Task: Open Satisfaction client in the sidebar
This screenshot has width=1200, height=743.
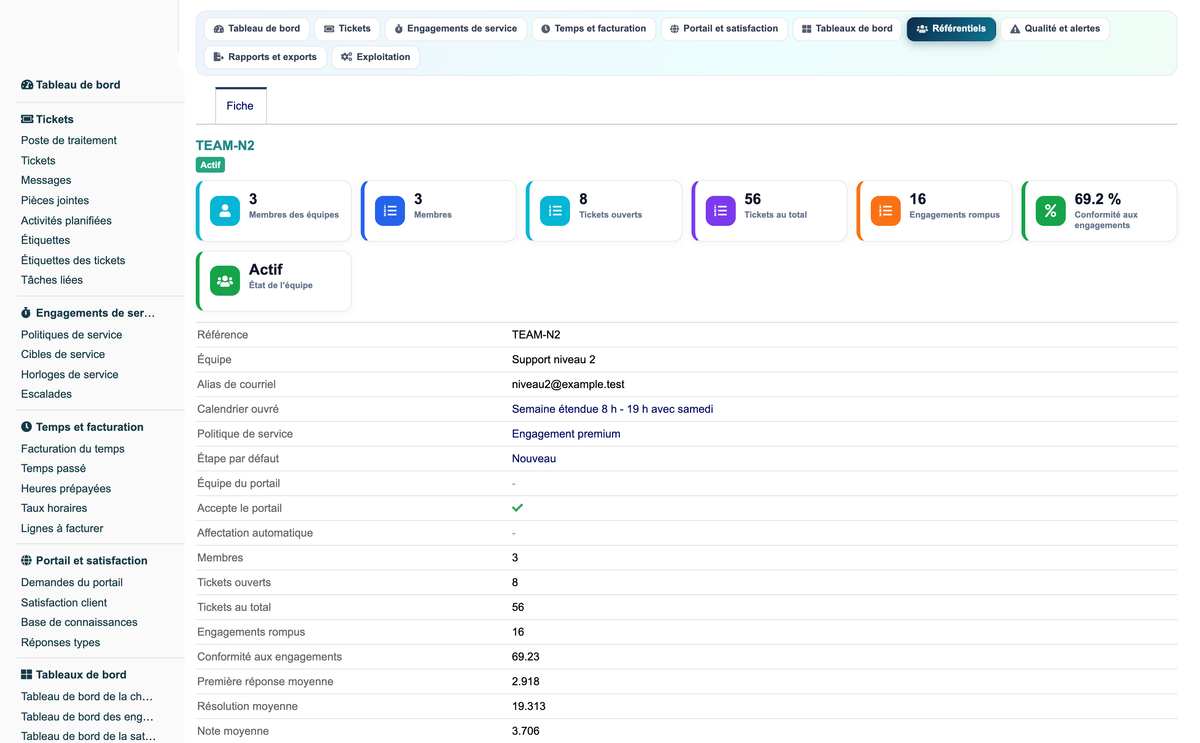Action: click(64, 603)
